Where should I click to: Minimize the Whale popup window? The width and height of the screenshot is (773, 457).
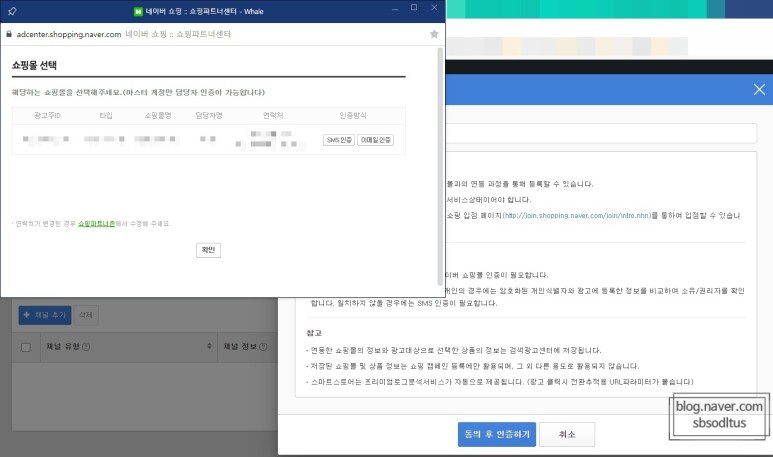[x=395, y=9]
